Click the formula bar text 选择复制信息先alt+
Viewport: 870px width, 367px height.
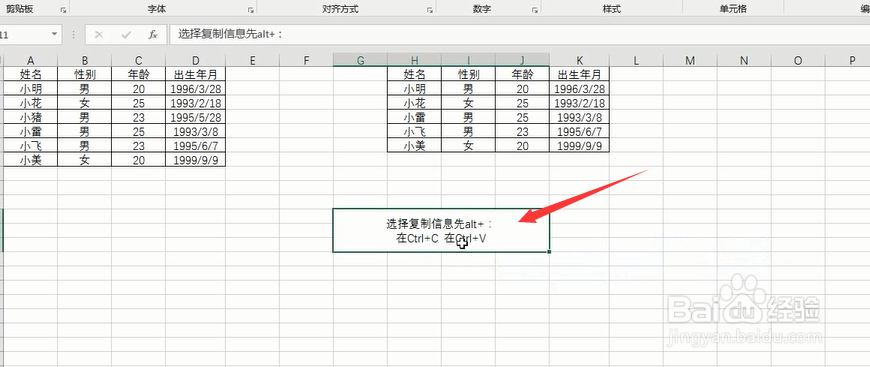click(230, 34)
